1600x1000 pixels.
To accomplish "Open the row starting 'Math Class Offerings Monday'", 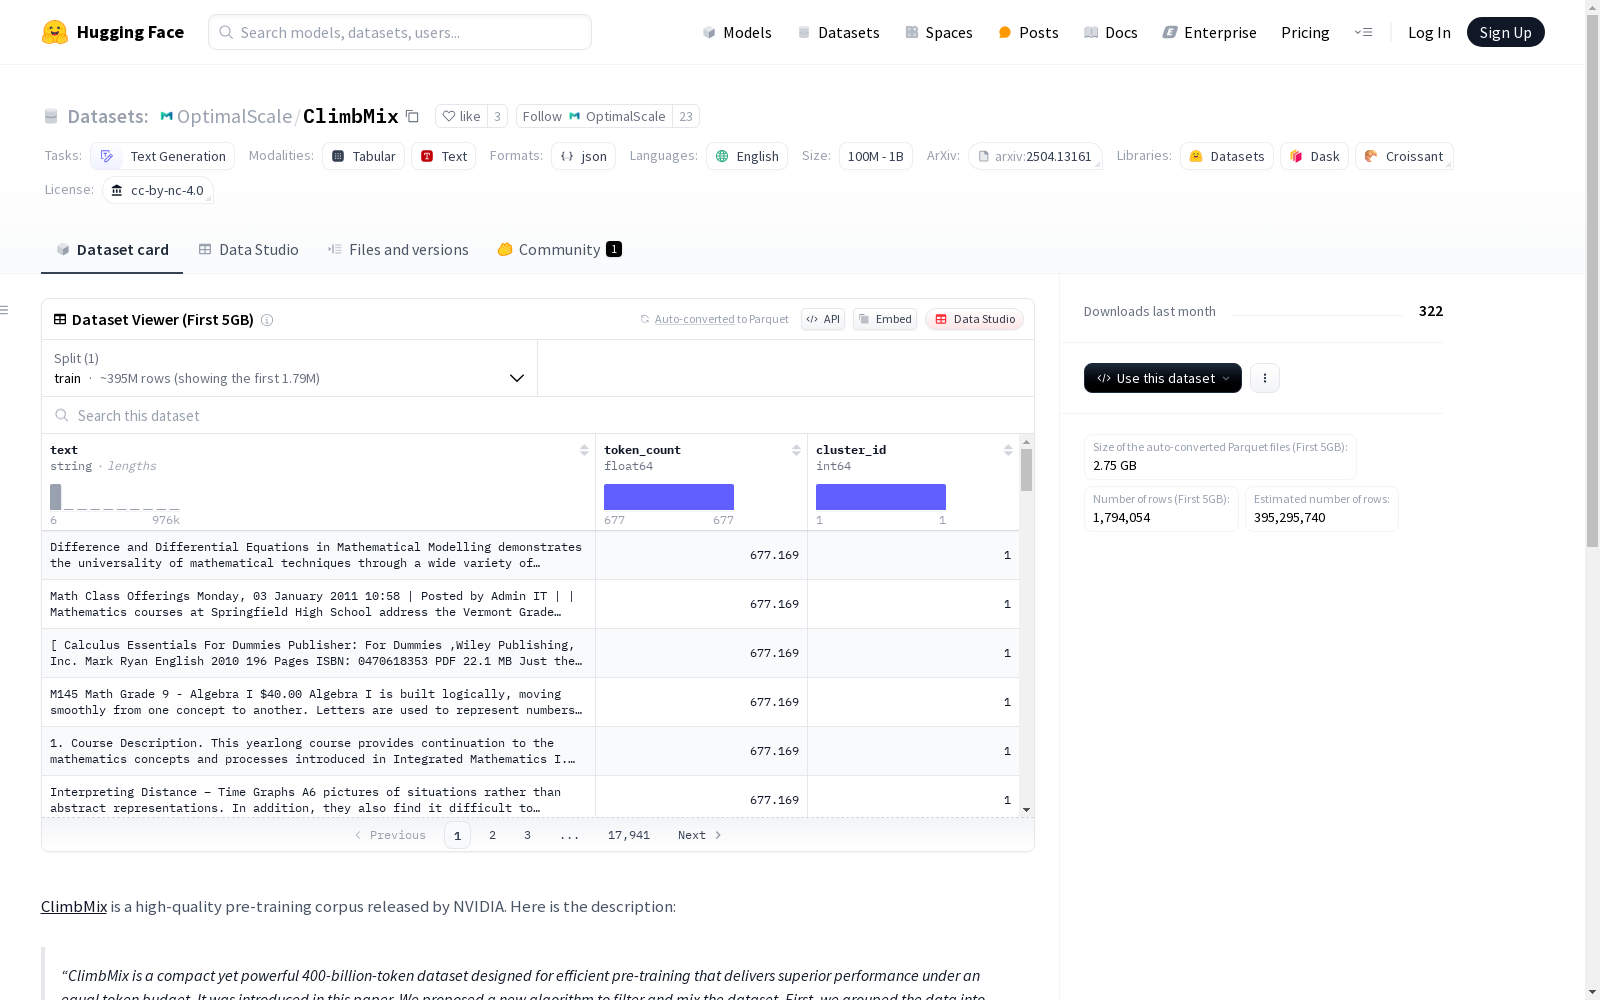I will pos(530,604).
